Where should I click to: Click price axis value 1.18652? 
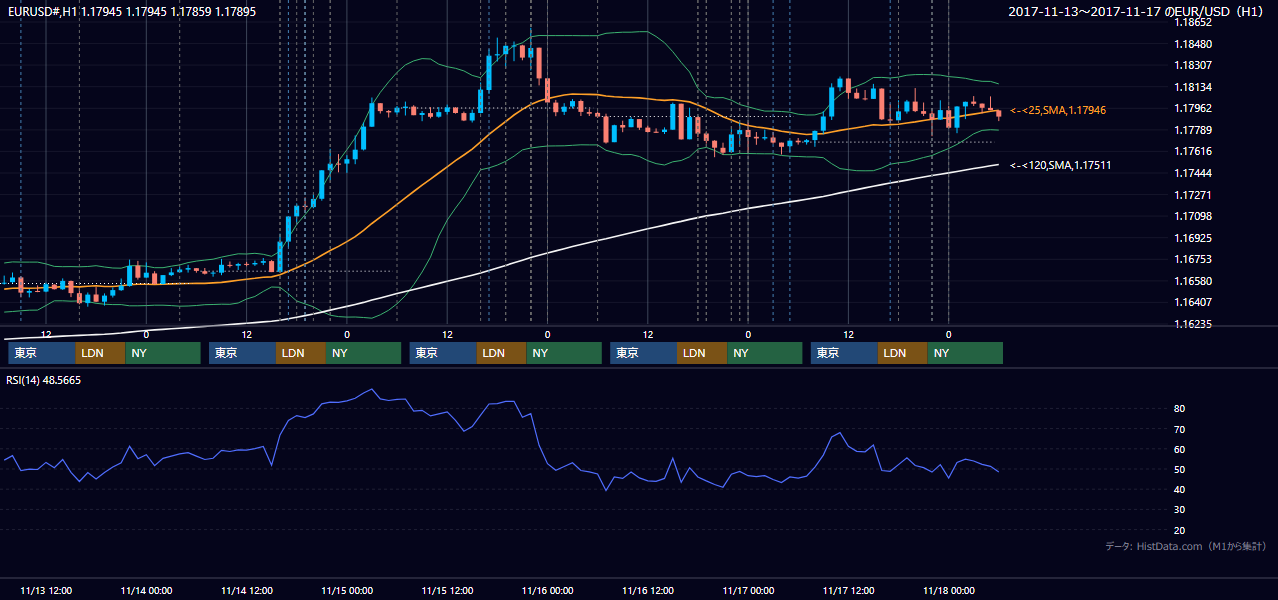tap(1193, 22)
